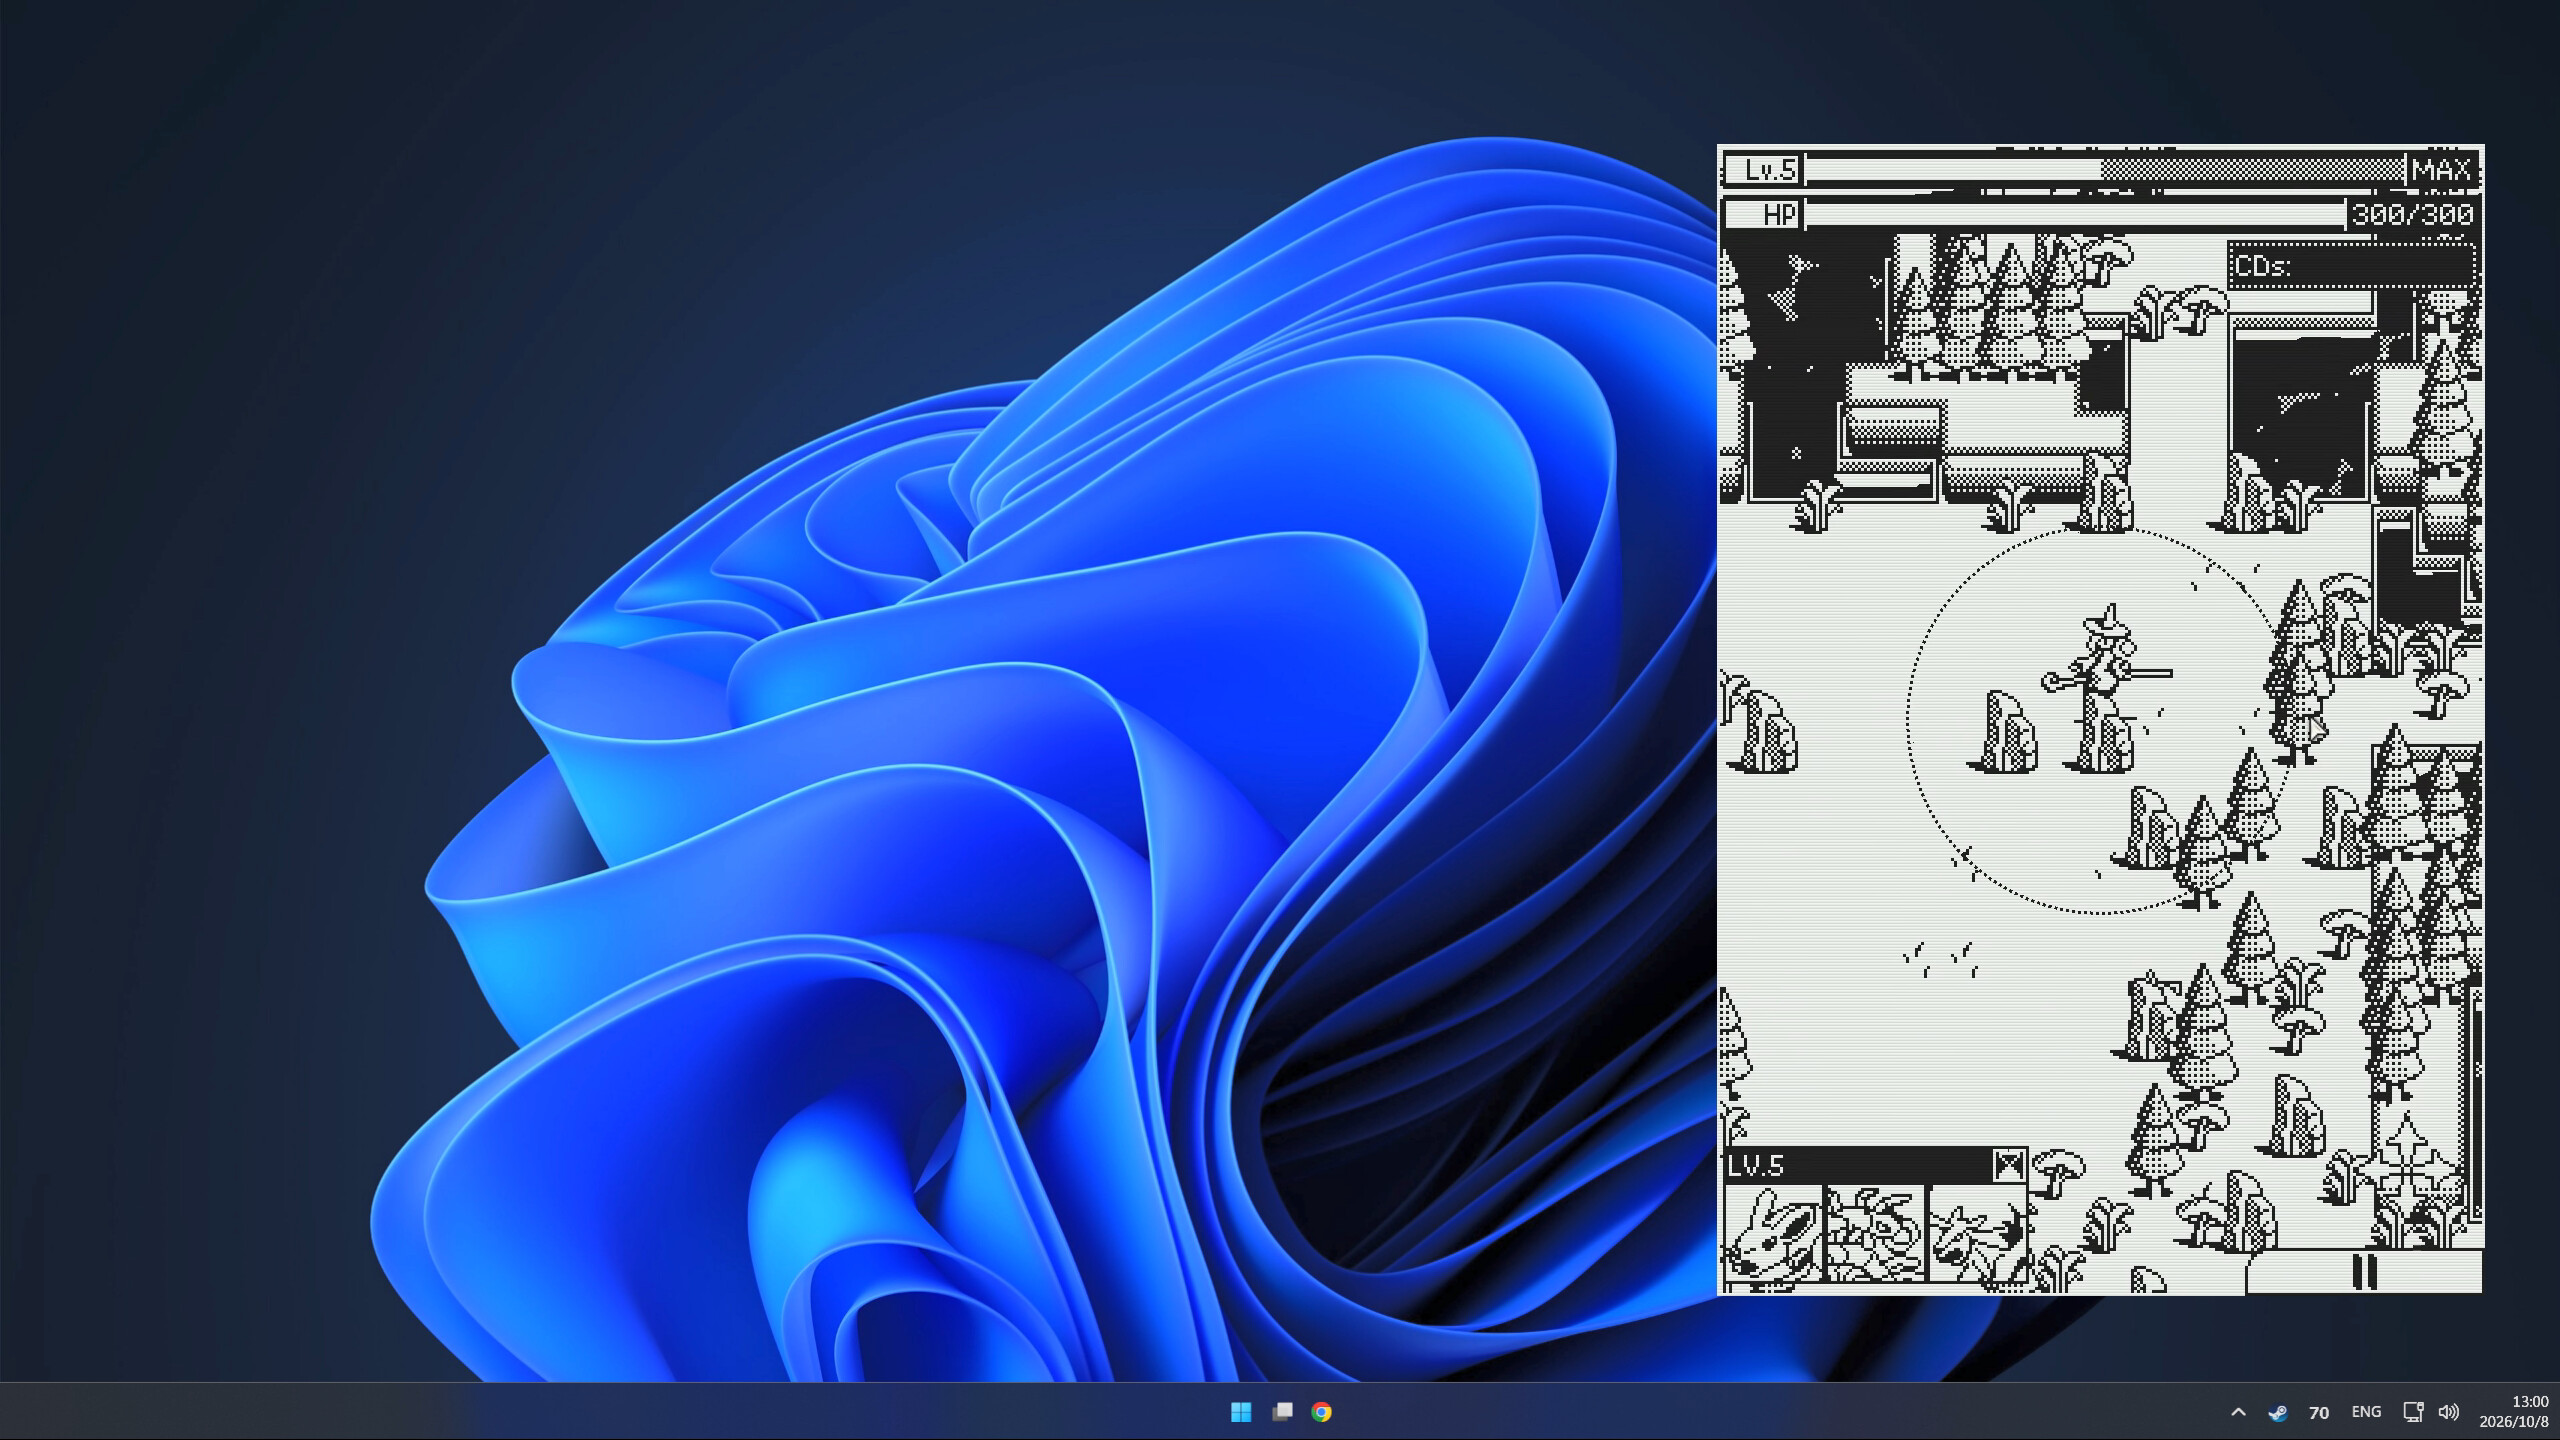Click the LV.5 title on the party panel

[x=1756, y=1165]
